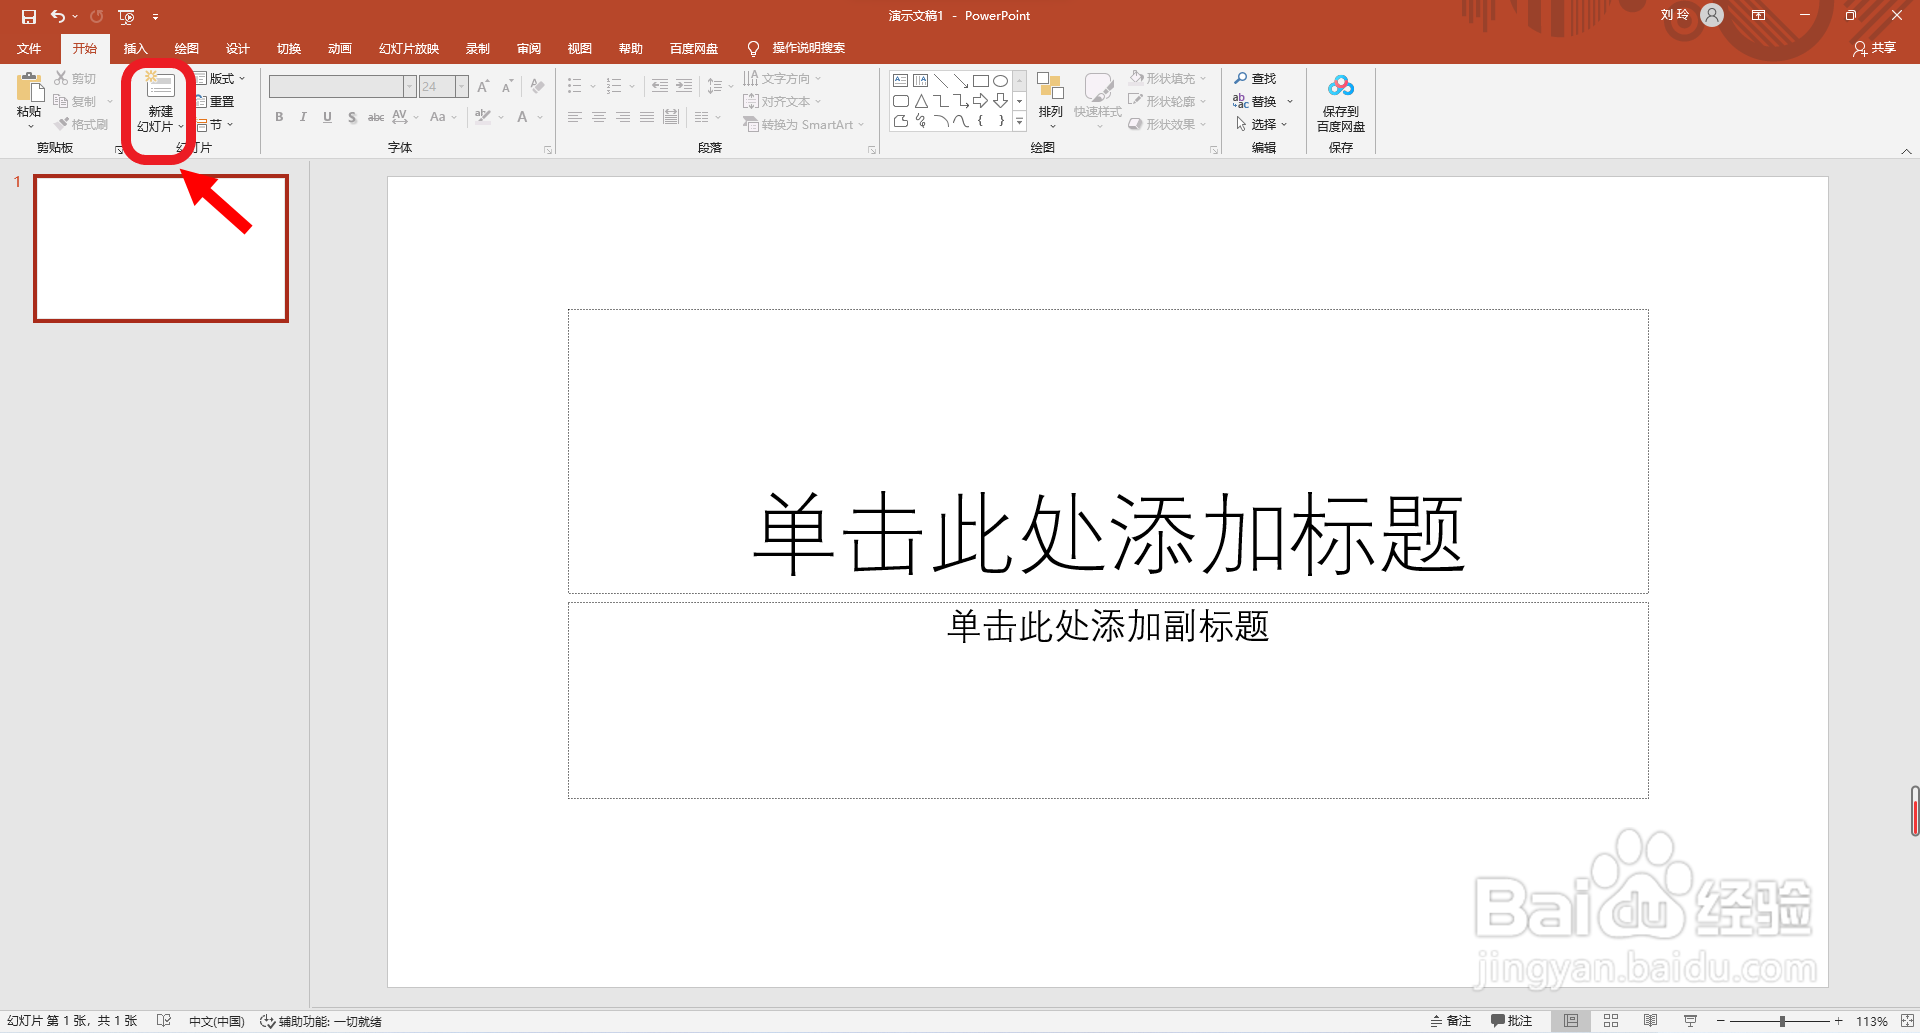
Task: Toggle Bold formatting
Action: 279,117
